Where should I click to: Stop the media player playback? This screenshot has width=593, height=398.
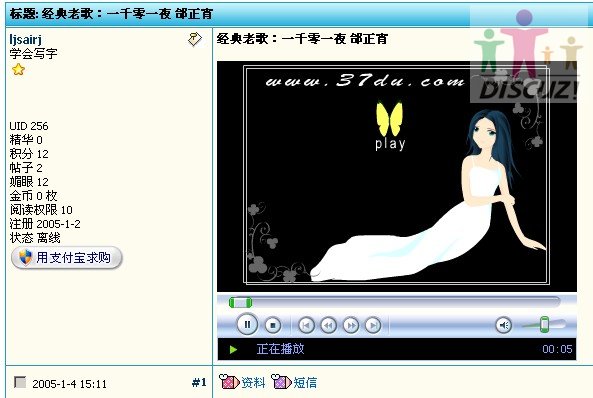click(x=273, y=325)
